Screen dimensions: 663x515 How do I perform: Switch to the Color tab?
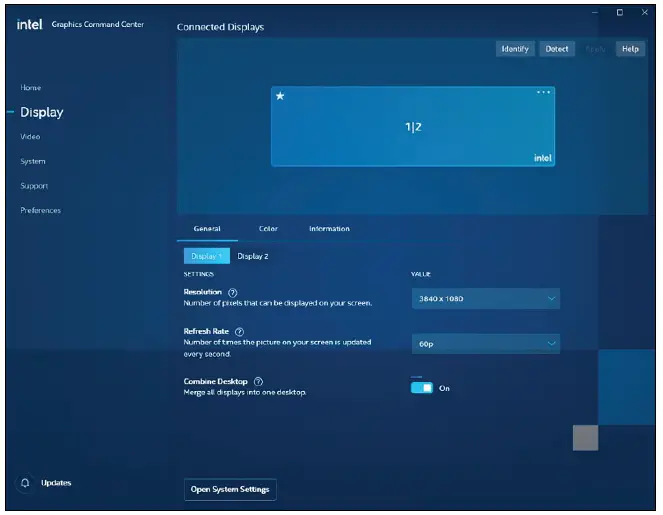coord(268,229)
